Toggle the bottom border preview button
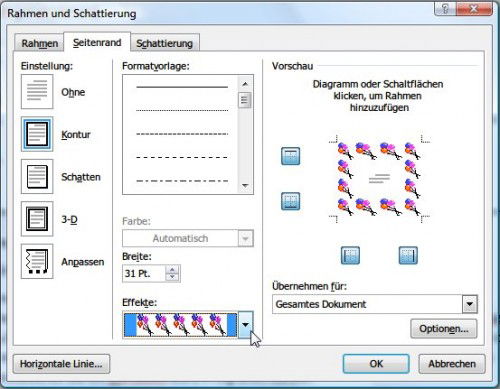This screenshot has width=500, height=389. [290, 201]
